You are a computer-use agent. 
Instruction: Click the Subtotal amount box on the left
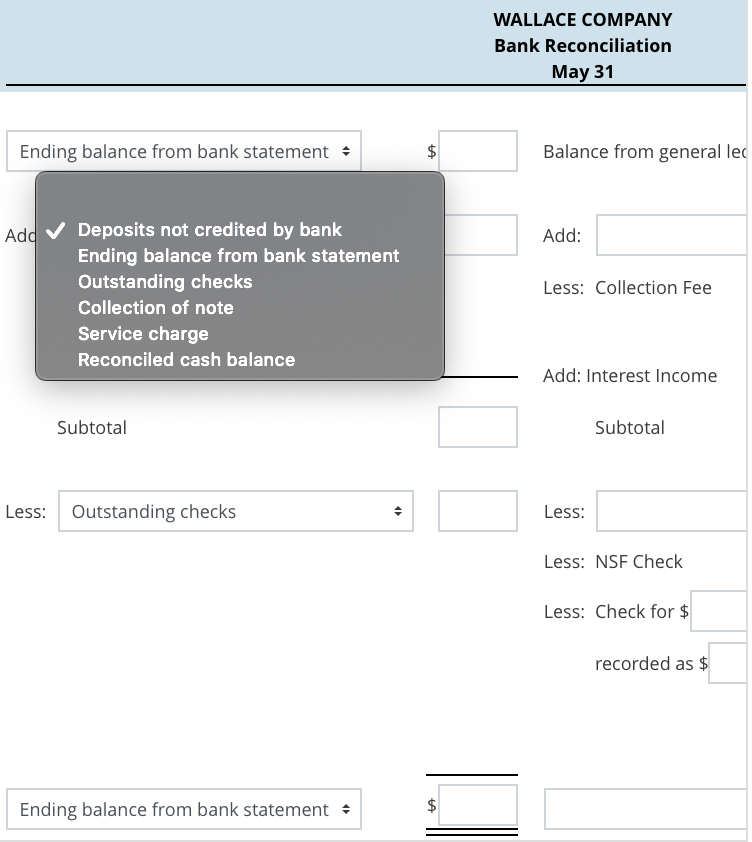[477, 427]
